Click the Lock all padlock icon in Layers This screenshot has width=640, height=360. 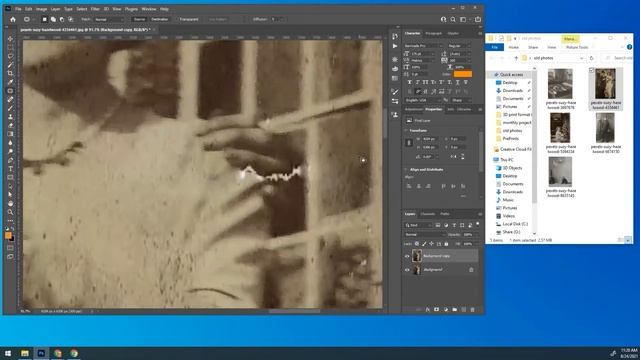[446, 244]
